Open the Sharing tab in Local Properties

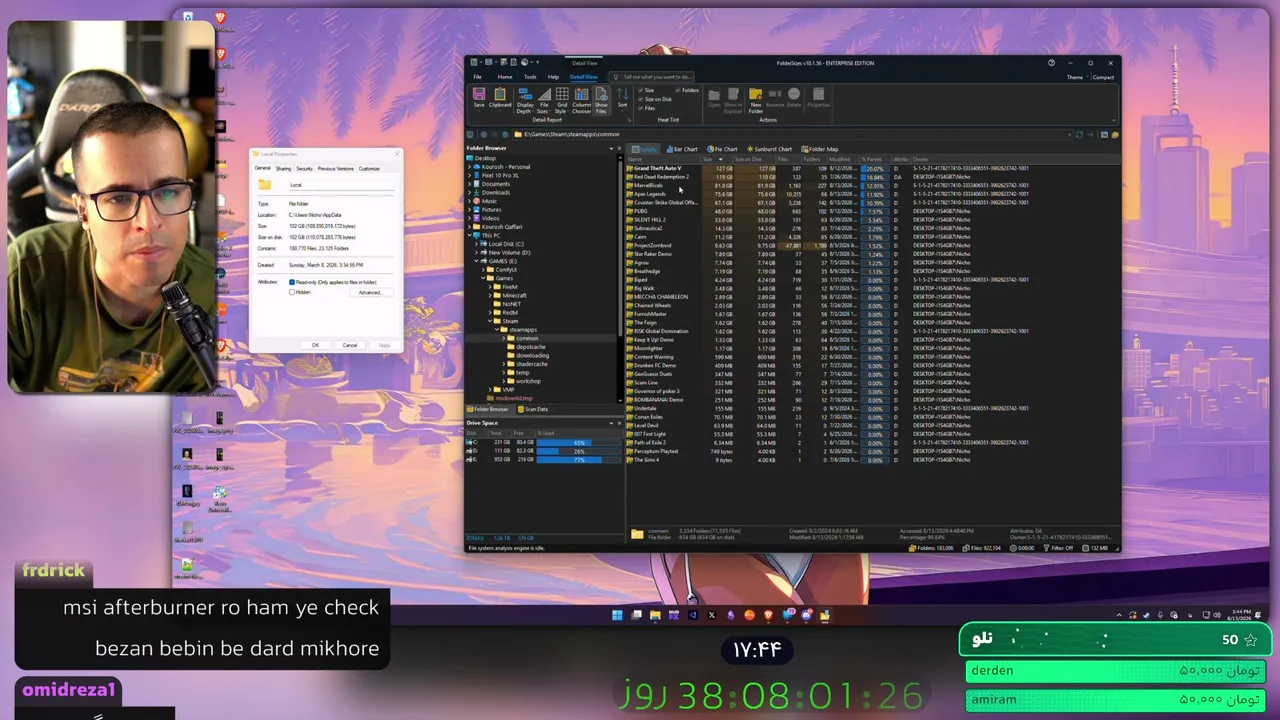[x=284, y=169]
